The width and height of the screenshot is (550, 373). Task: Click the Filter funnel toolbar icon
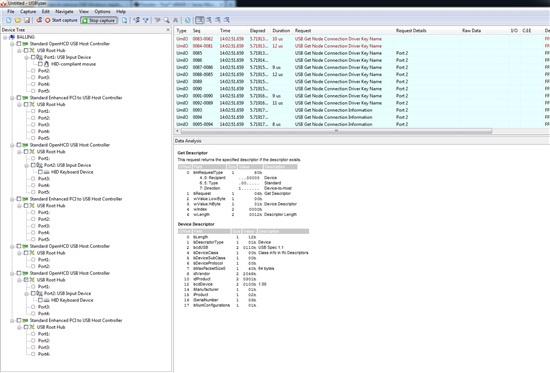146,20
